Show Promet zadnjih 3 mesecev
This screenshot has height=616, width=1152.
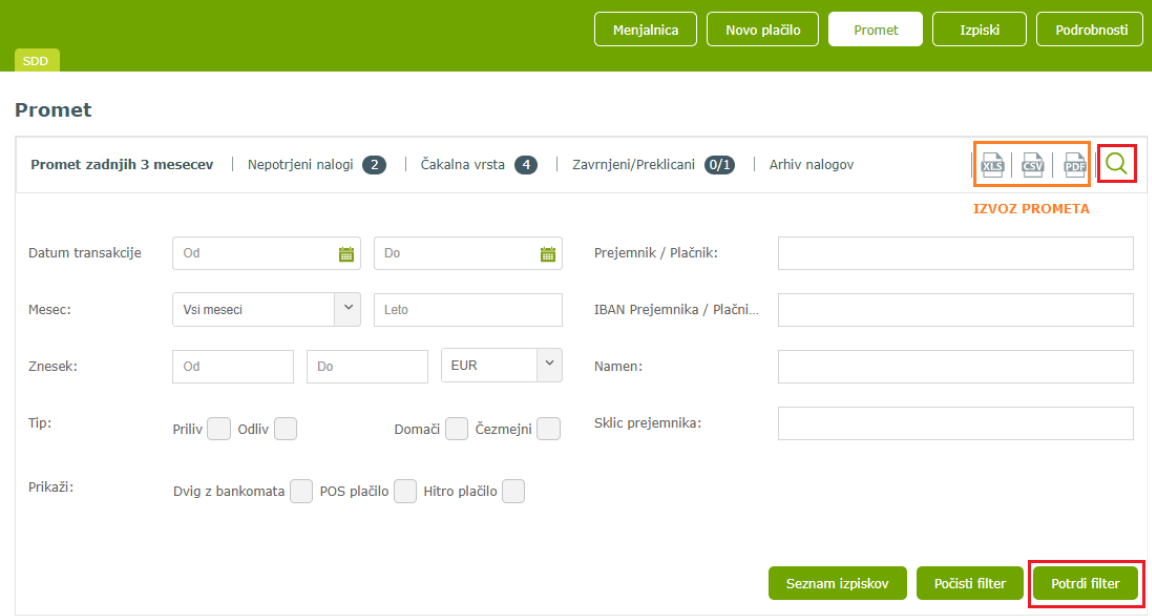tap(122, 165)
